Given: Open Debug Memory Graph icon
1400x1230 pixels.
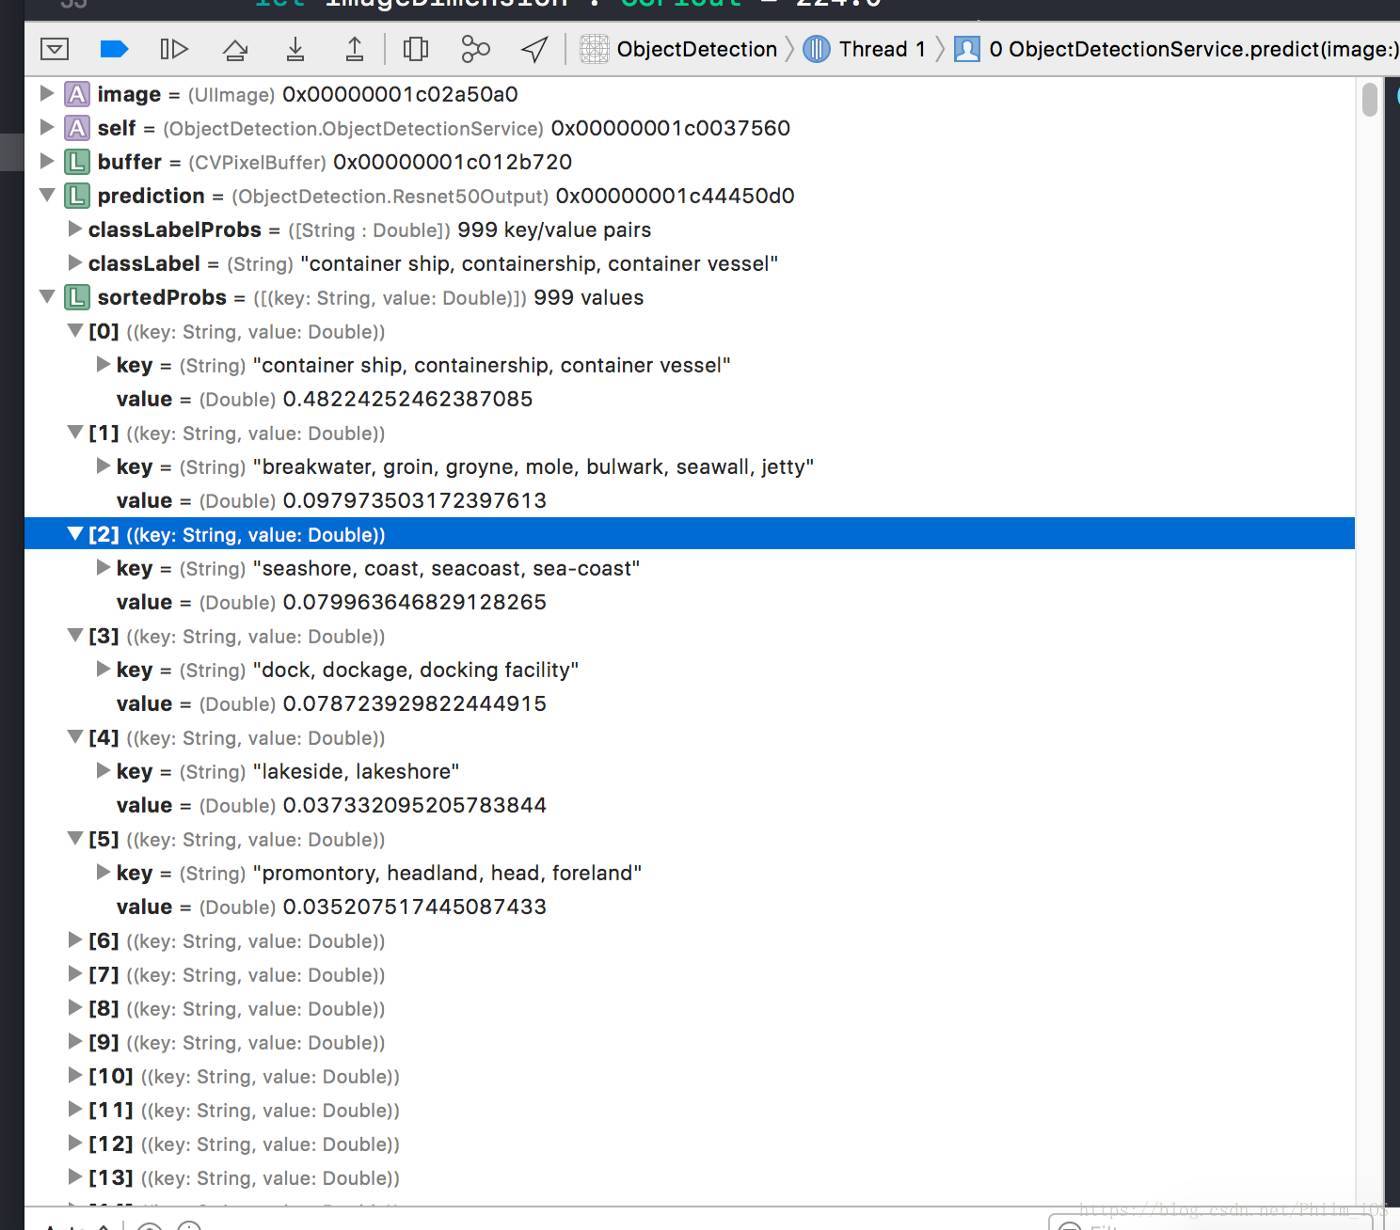Looking at the screenshot, I should coord(475,49).
